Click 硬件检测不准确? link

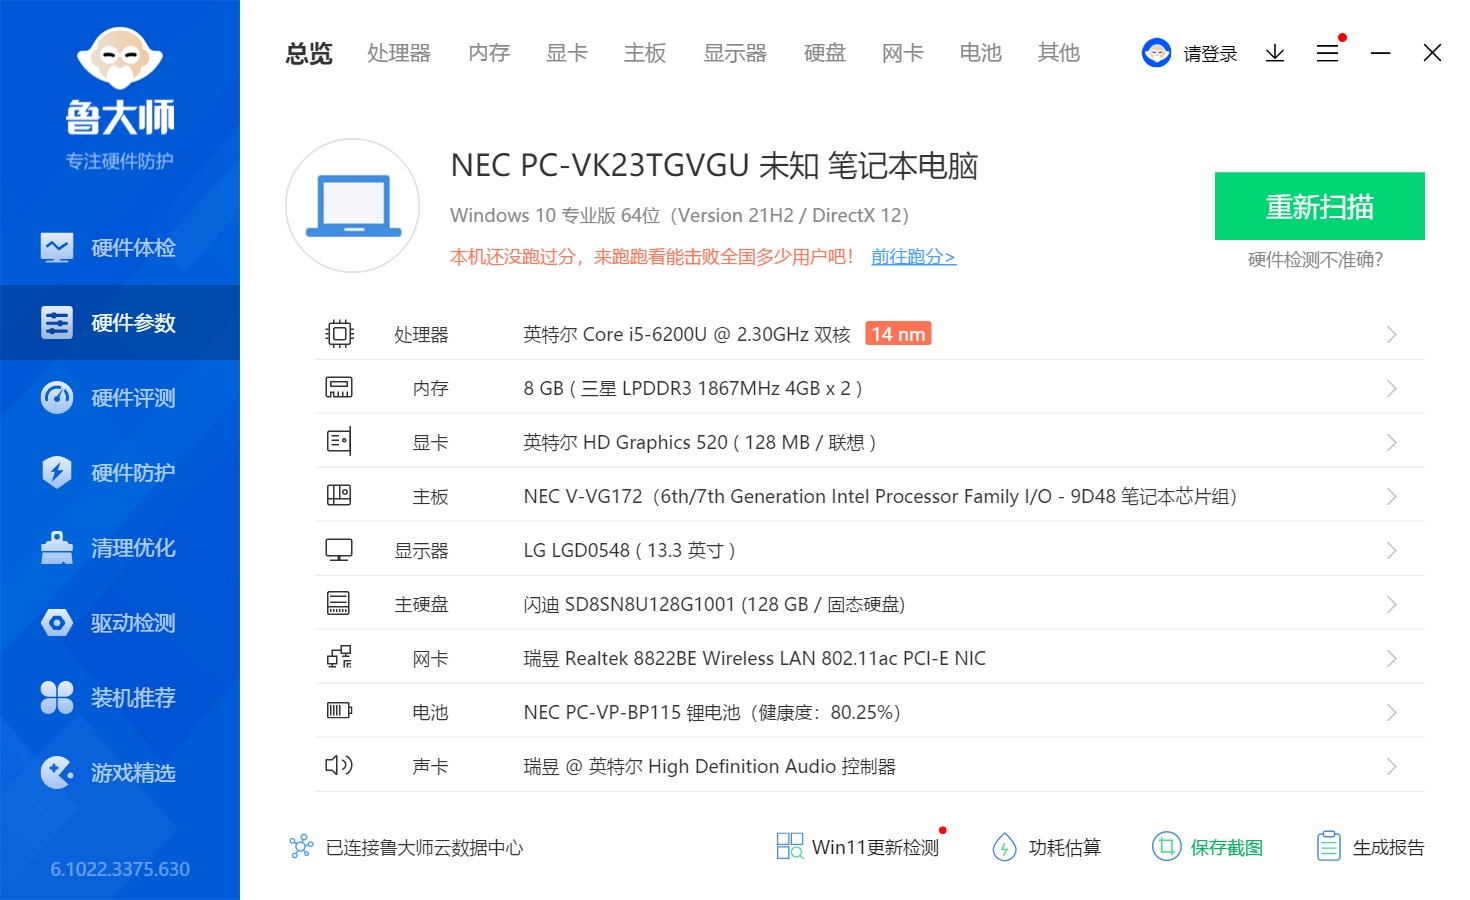coord(1315,260)
